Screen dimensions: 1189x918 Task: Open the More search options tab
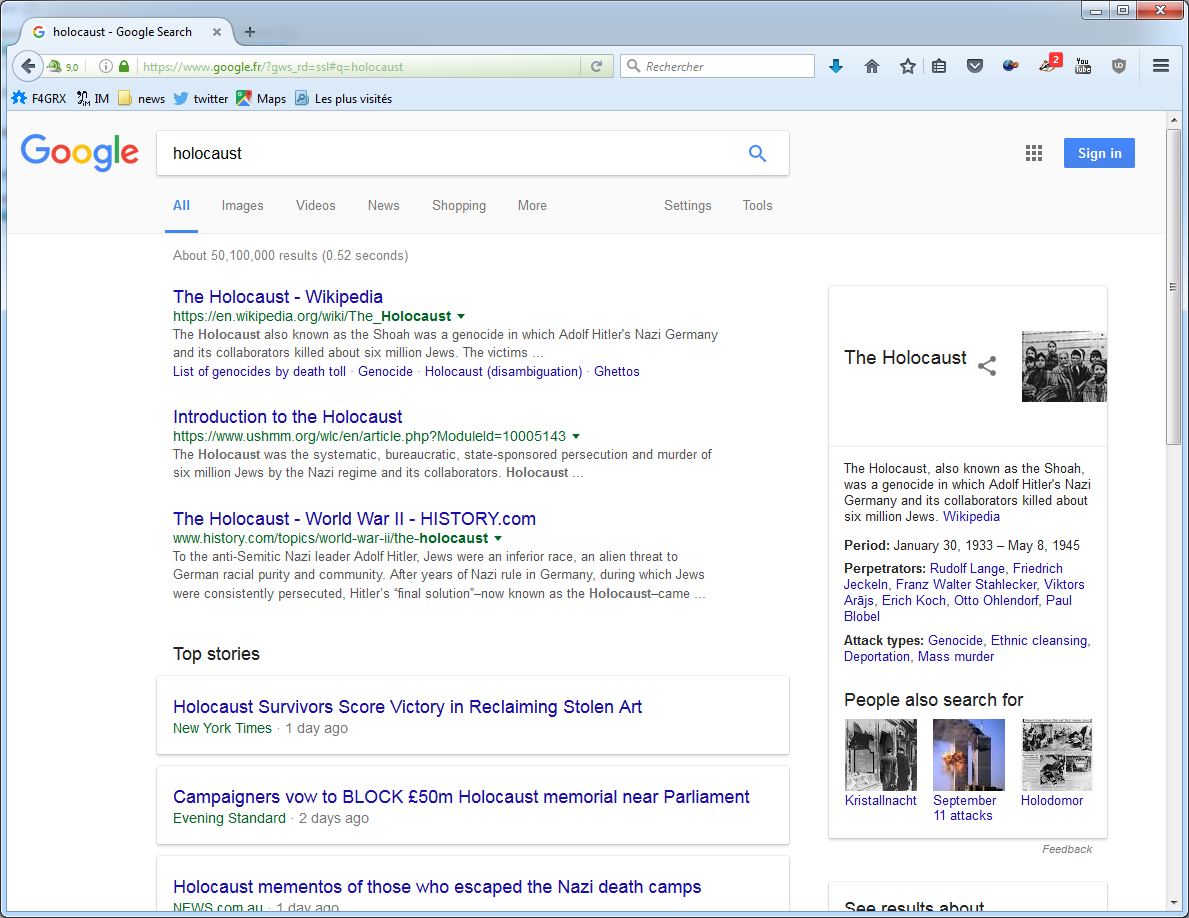pyautogui.click(x=532, y=206)
